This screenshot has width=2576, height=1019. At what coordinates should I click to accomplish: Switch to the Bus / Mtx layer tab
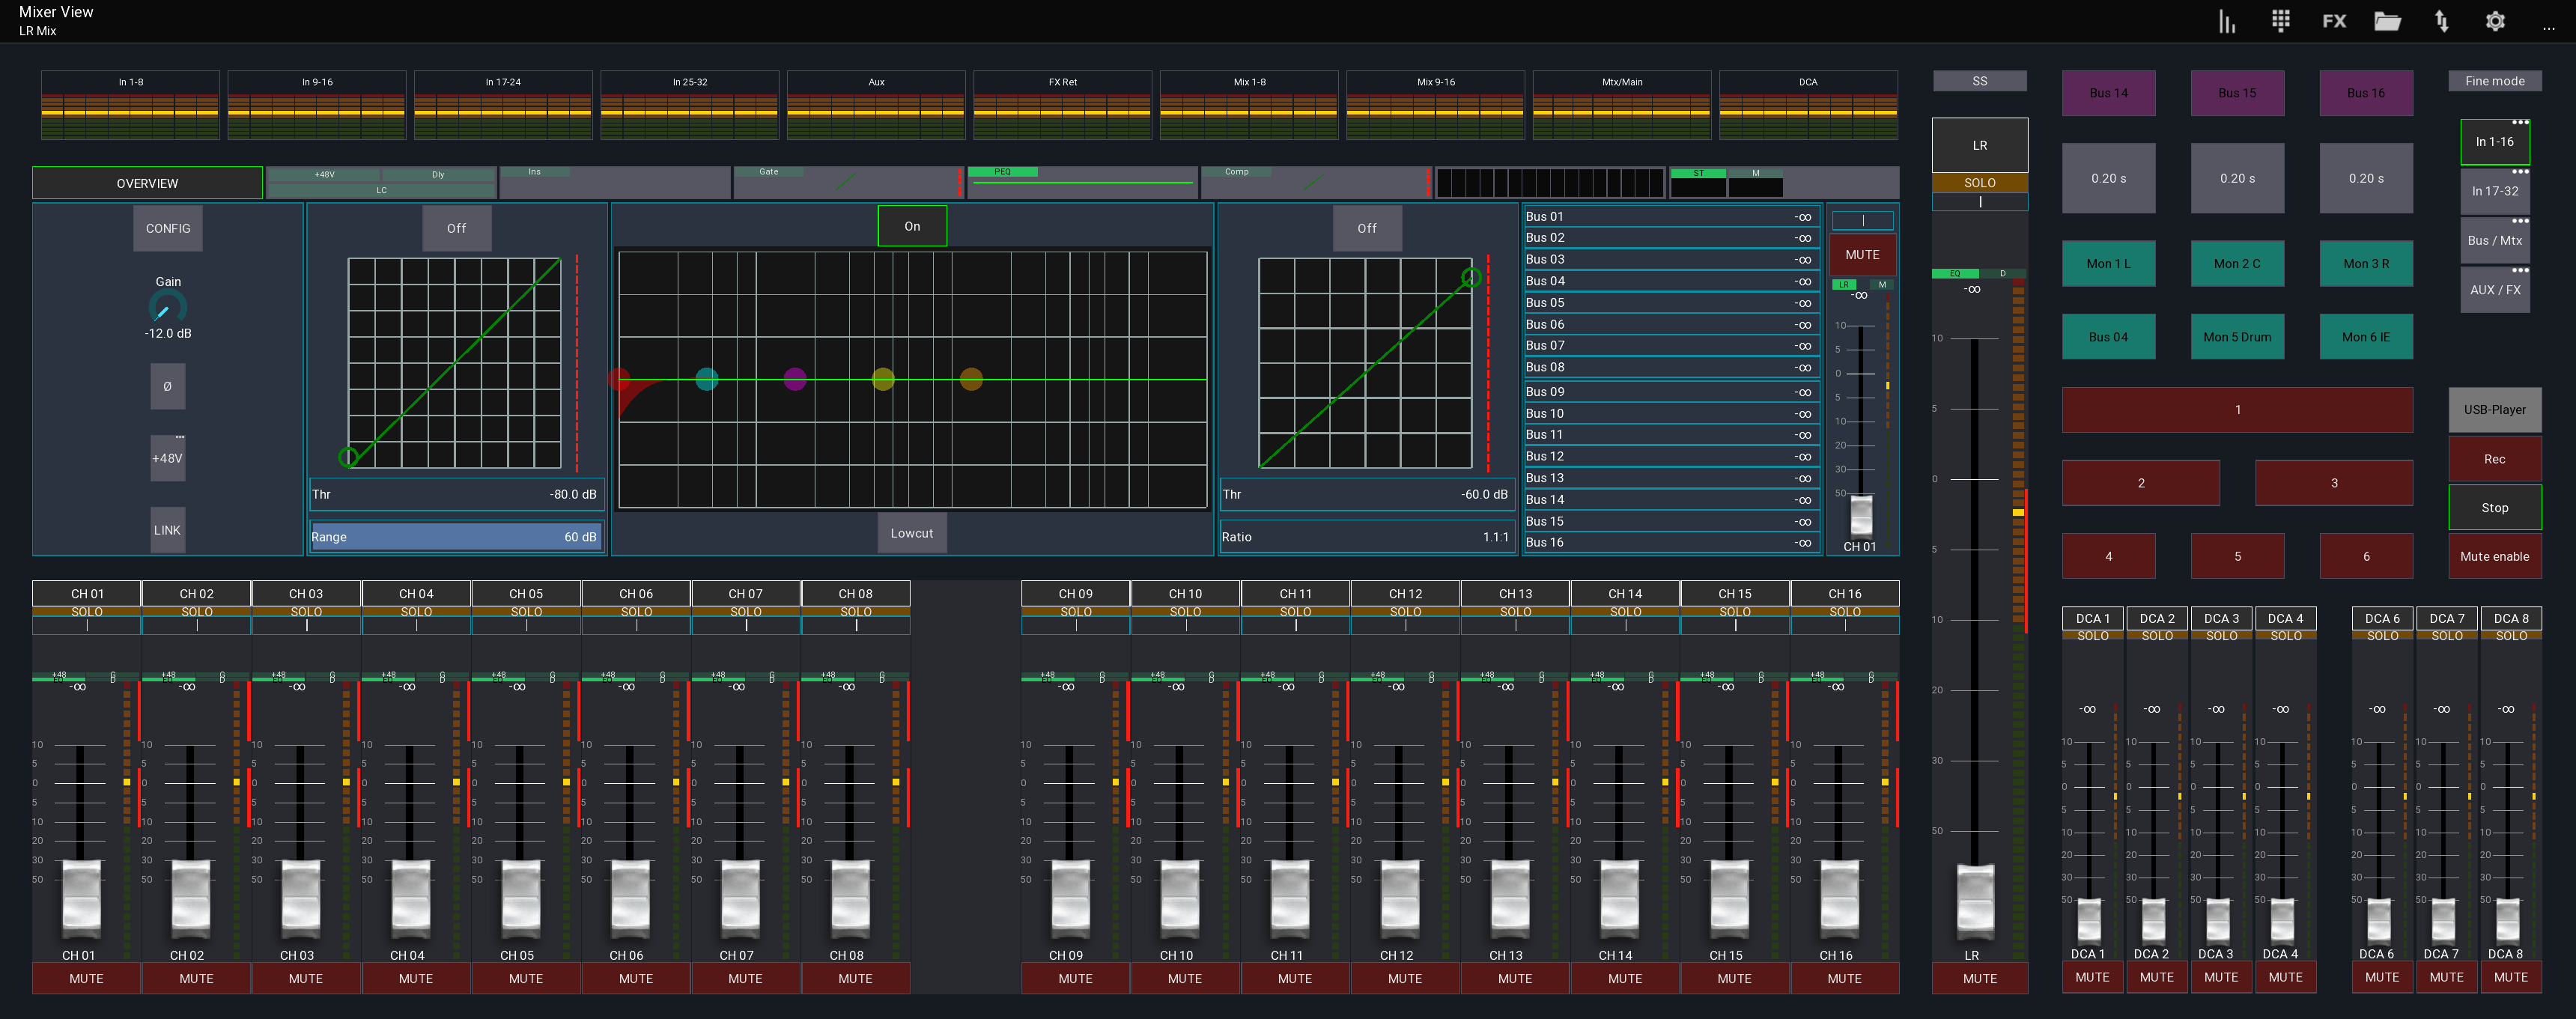point(2495,240)
